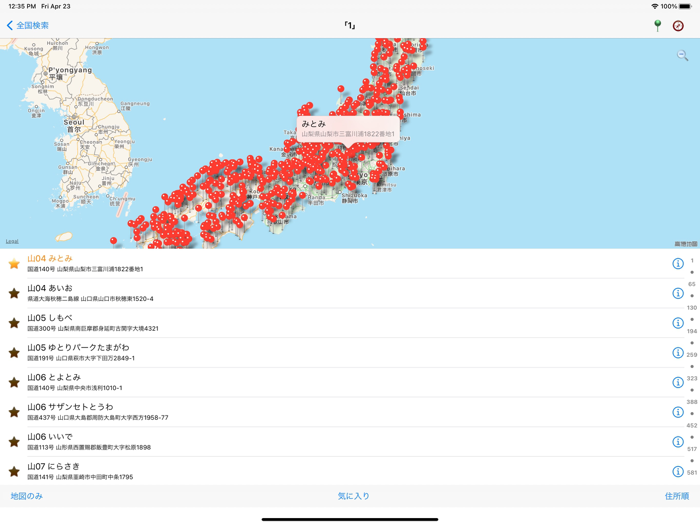Toggle favorite star for 山04 あいお
Image resolution: width=700 pixels, height=525 pixels.
pyautogui.click(x=14, y=293)
